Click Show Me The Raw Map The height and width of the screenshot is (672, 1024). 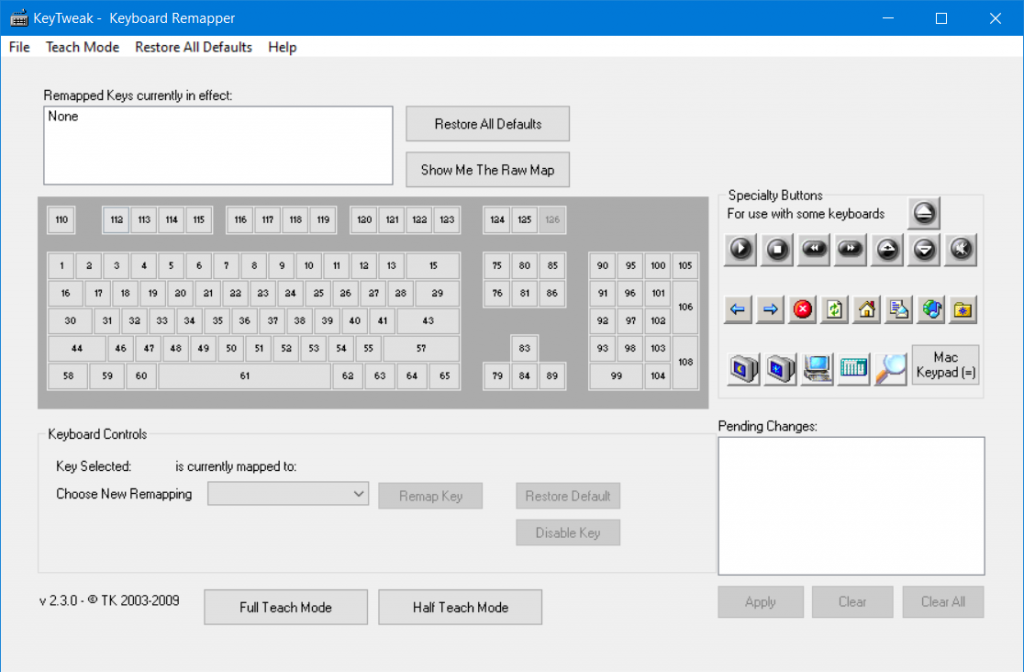[487, 169]
